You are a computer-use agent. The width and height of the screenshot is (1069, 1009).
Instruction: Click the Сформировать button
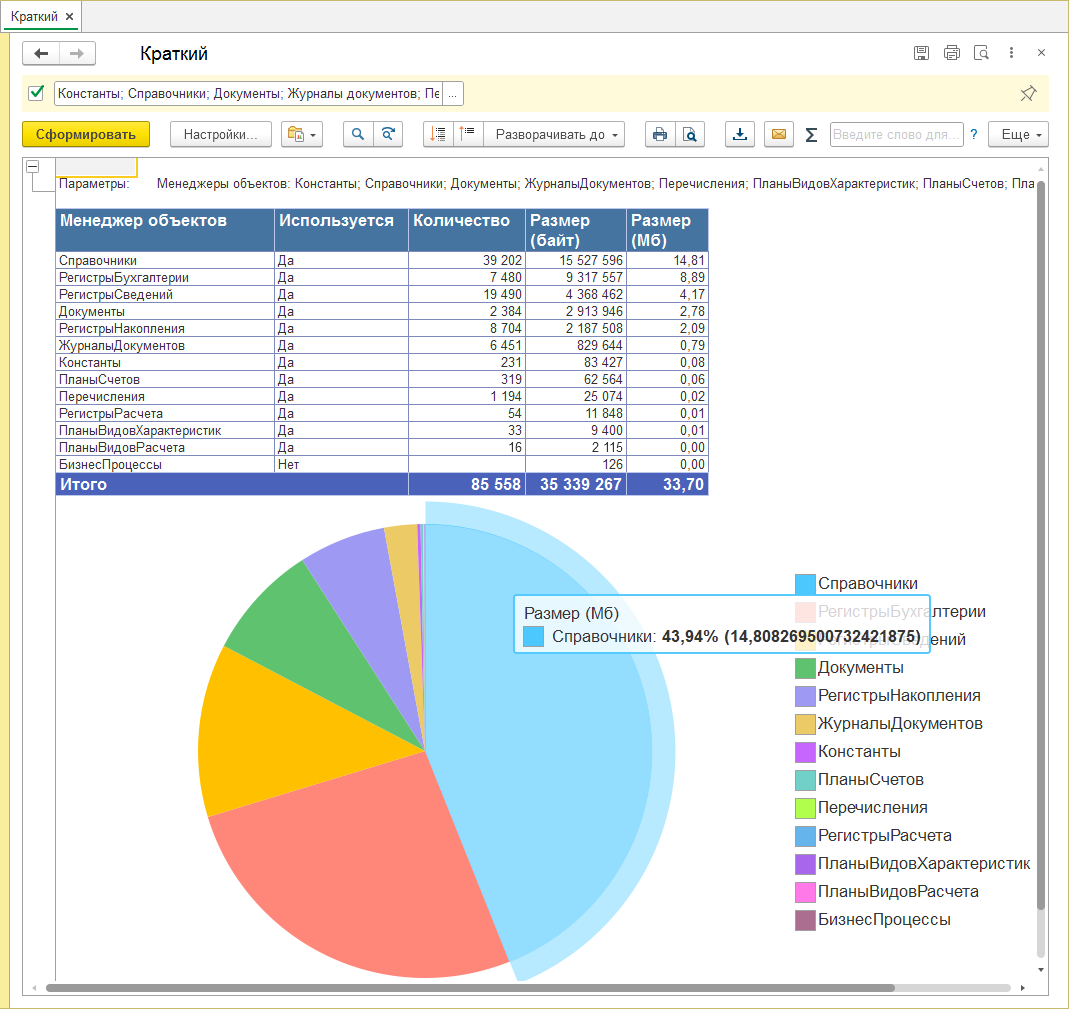[86, 134]
